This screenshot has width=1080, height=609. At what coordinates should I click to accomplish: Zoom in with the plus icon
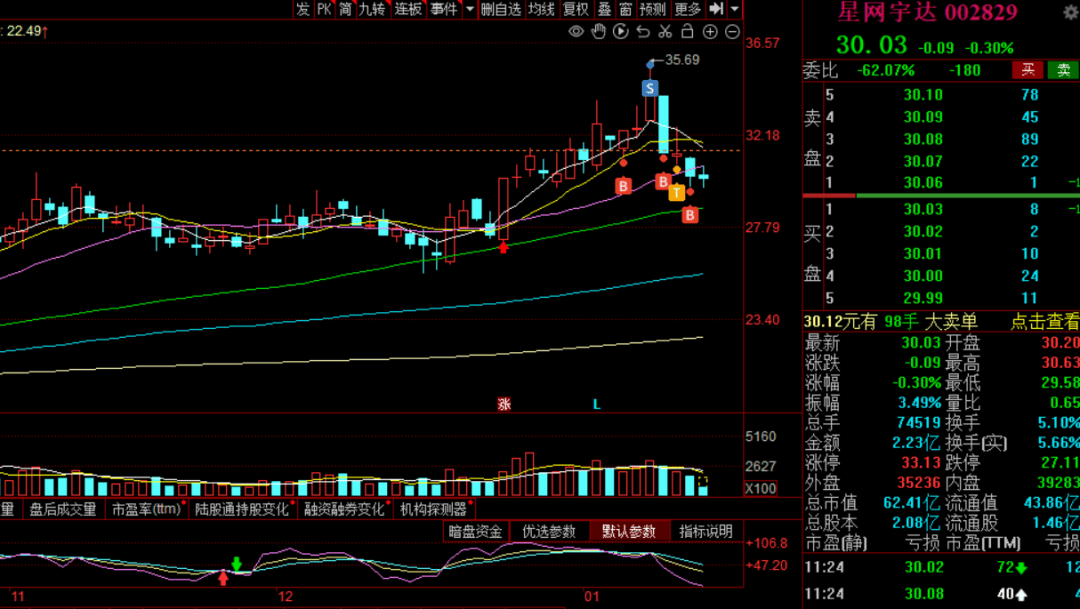click(710, 32)
